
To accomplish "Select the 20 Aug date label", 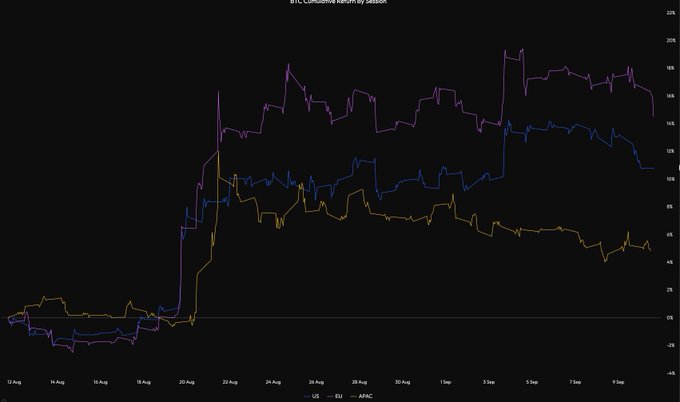I will click(x=187, y=382).
